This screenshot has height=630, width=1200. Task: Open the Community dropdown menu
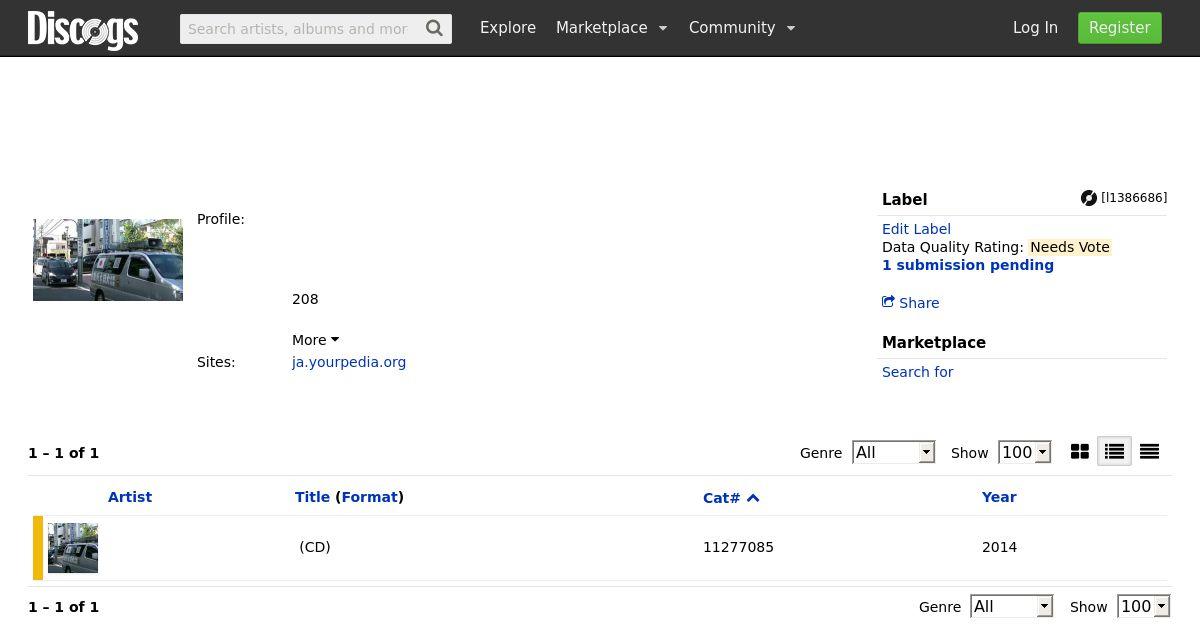[x=742, y=28]
